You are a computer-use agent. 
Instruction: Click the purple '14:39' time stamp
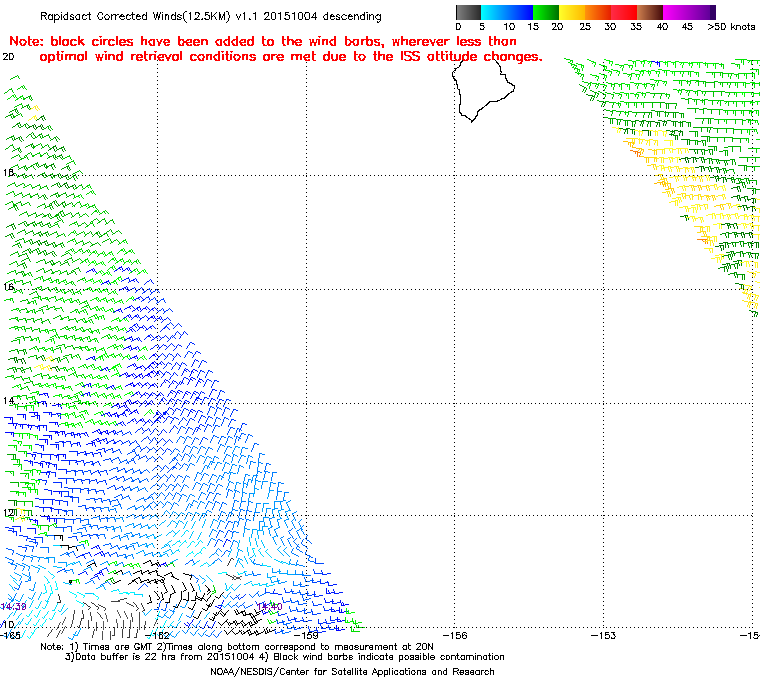(13, 607)
